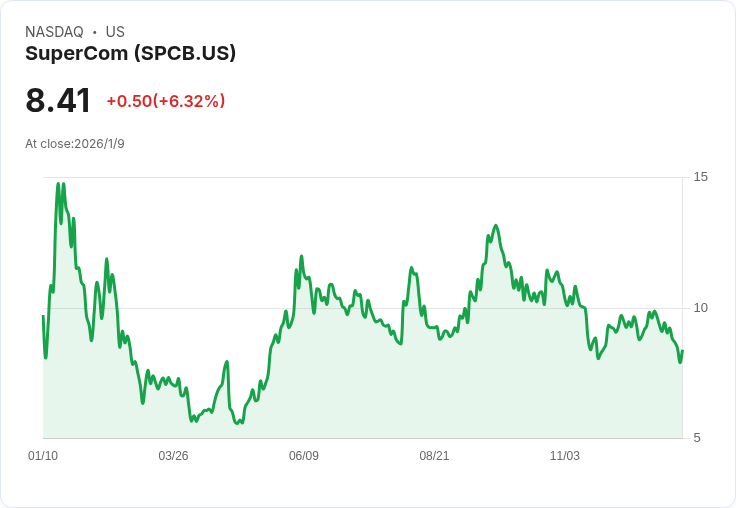736x508 pixels.
Task: Select the 01/10 date on the x-axis
Action: click(x=43, y=455)
